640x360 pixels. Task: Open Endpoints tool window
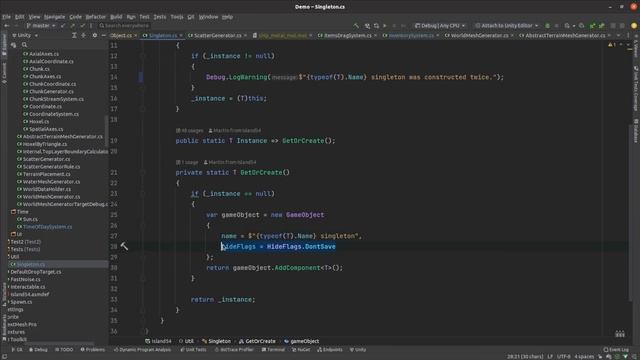330,350
